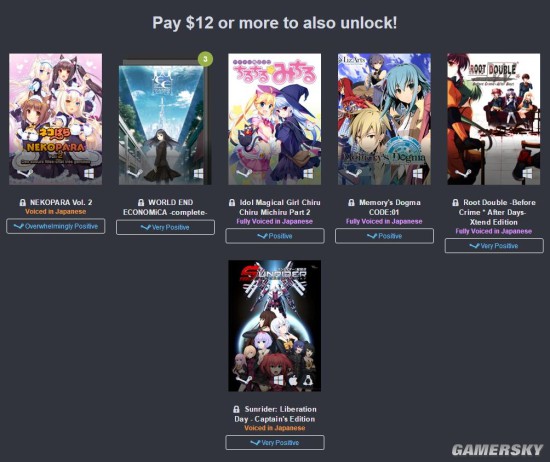Click the lock icon beside WORLD END ECONOMiCA

click(x=141, y=202)
